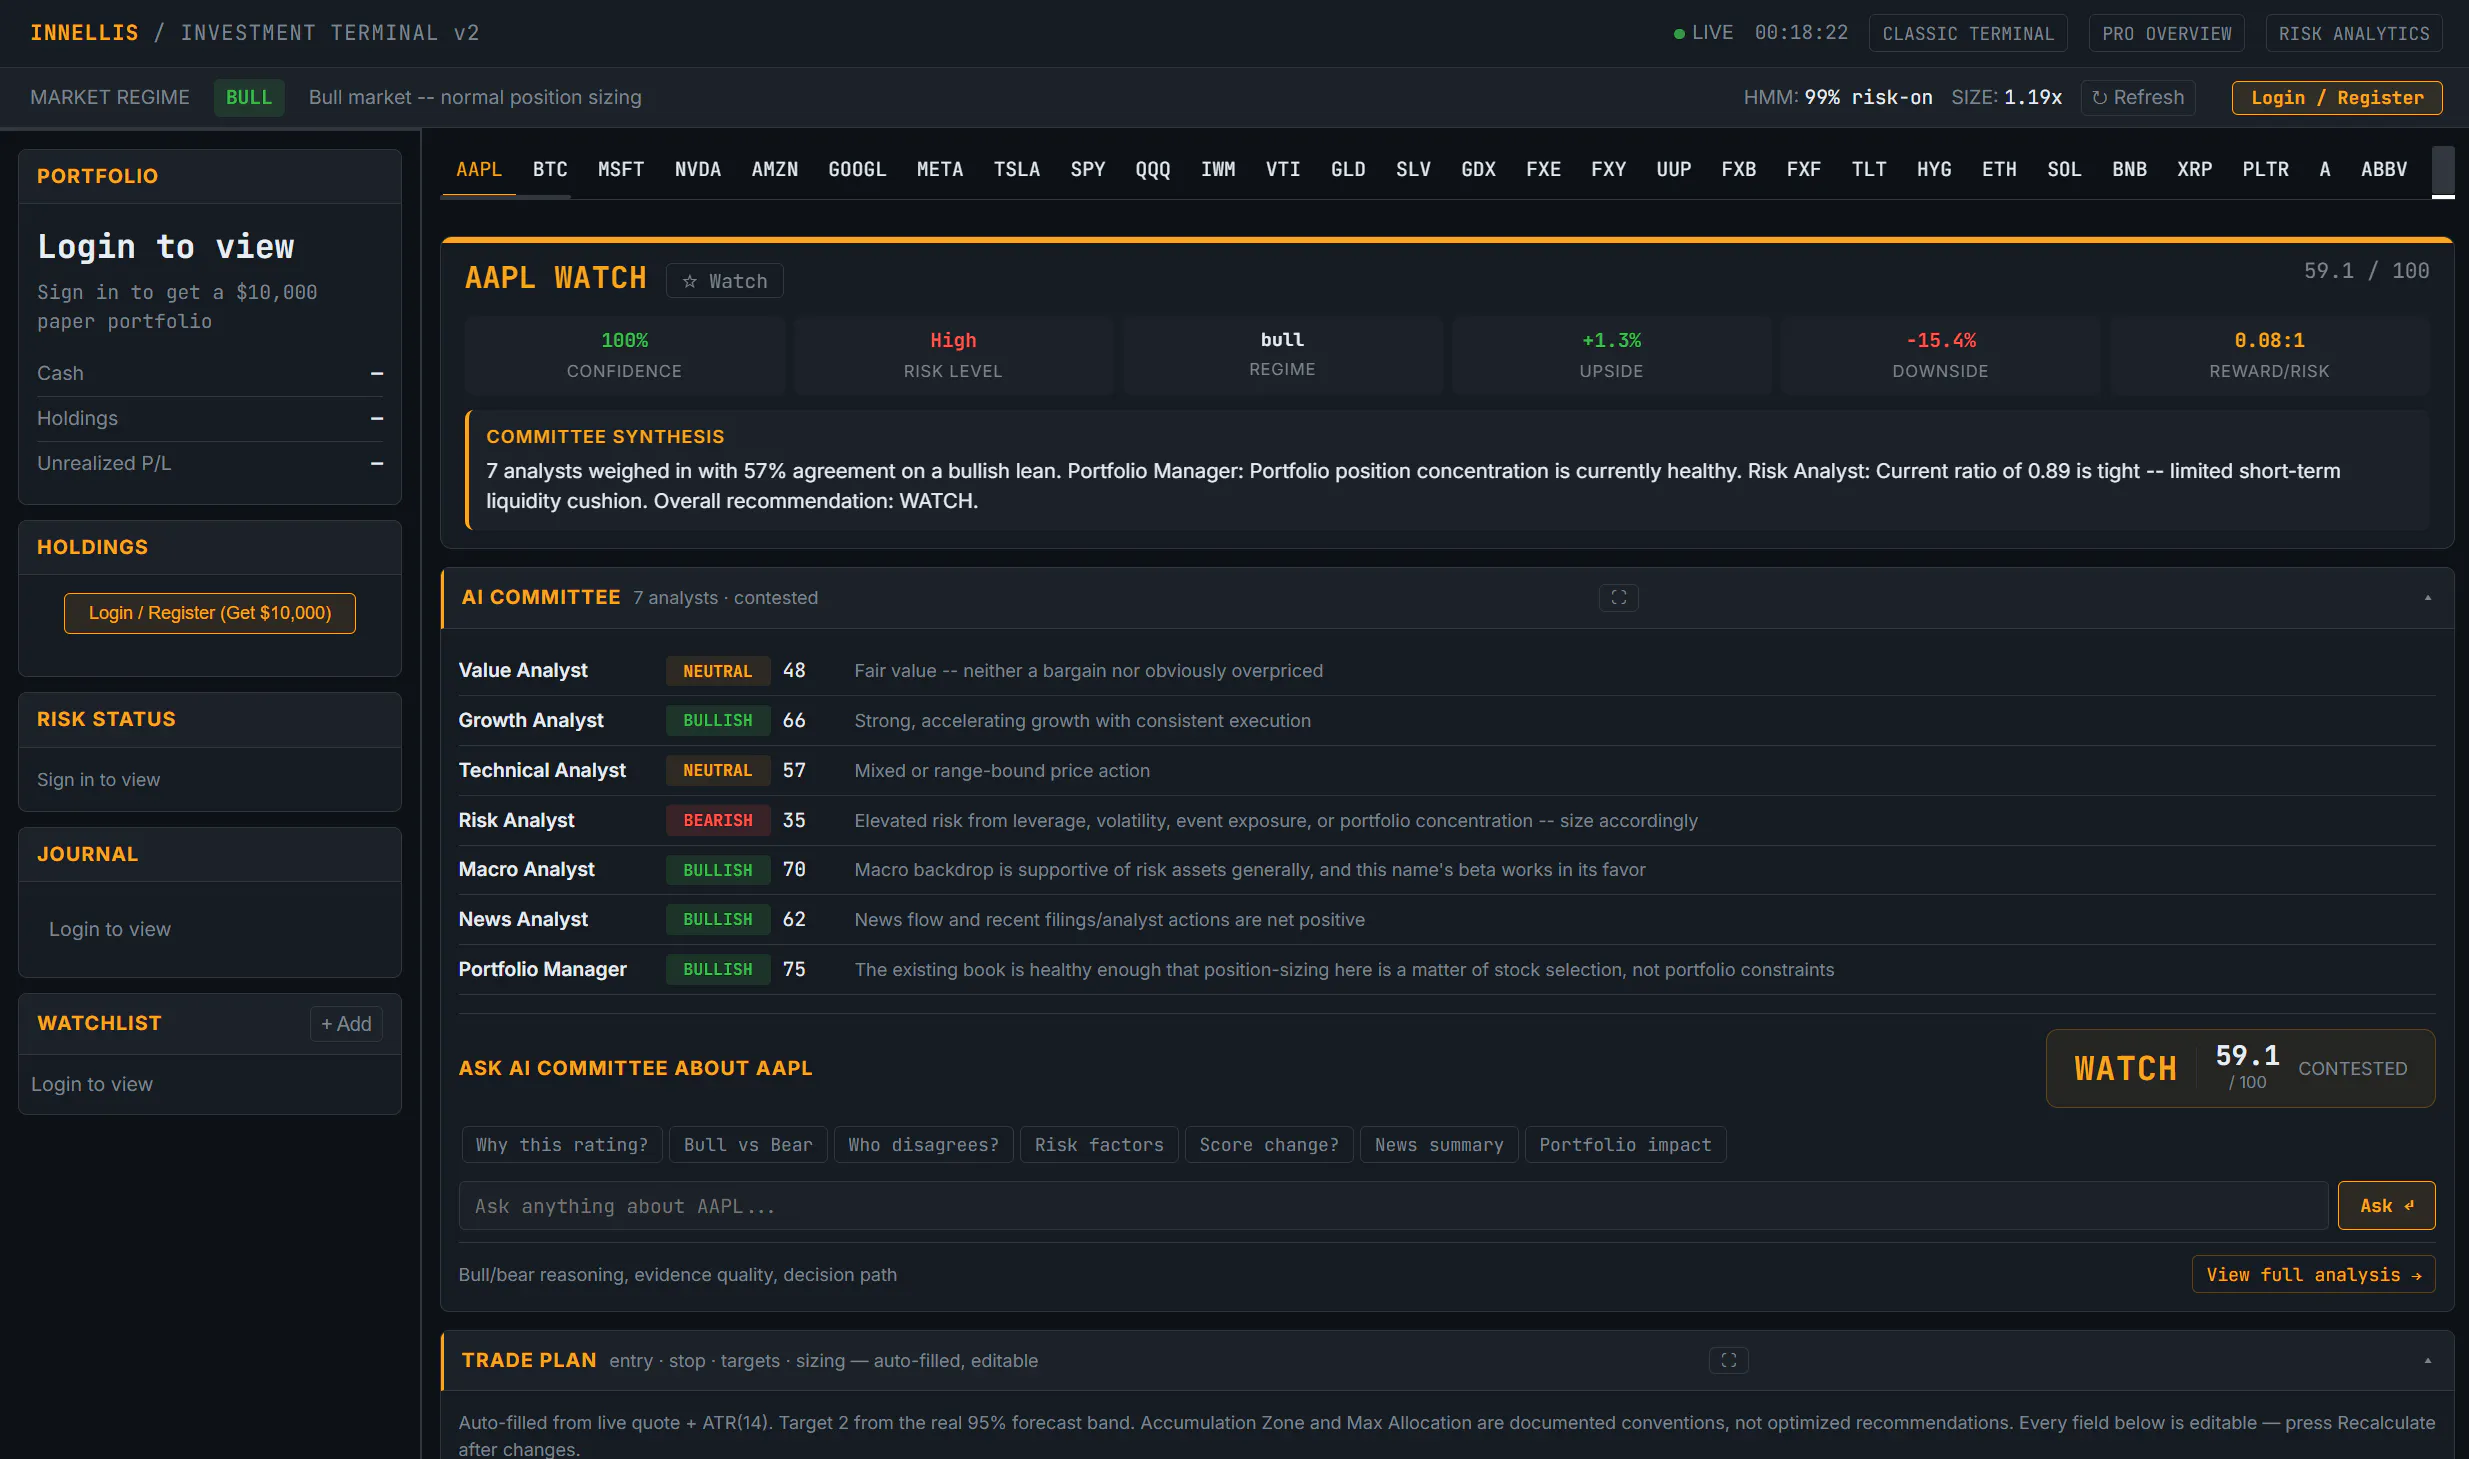
Task: Select the AMZN ticker tab
Action: (x=775, y=170)
